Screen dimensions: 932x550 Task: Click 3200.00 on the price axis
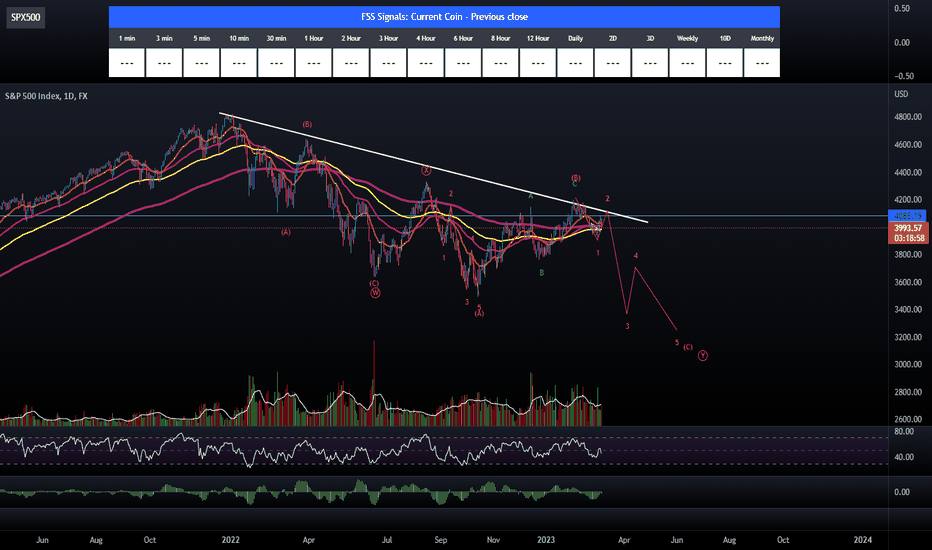pyautogui.click(x=908, y=337)
